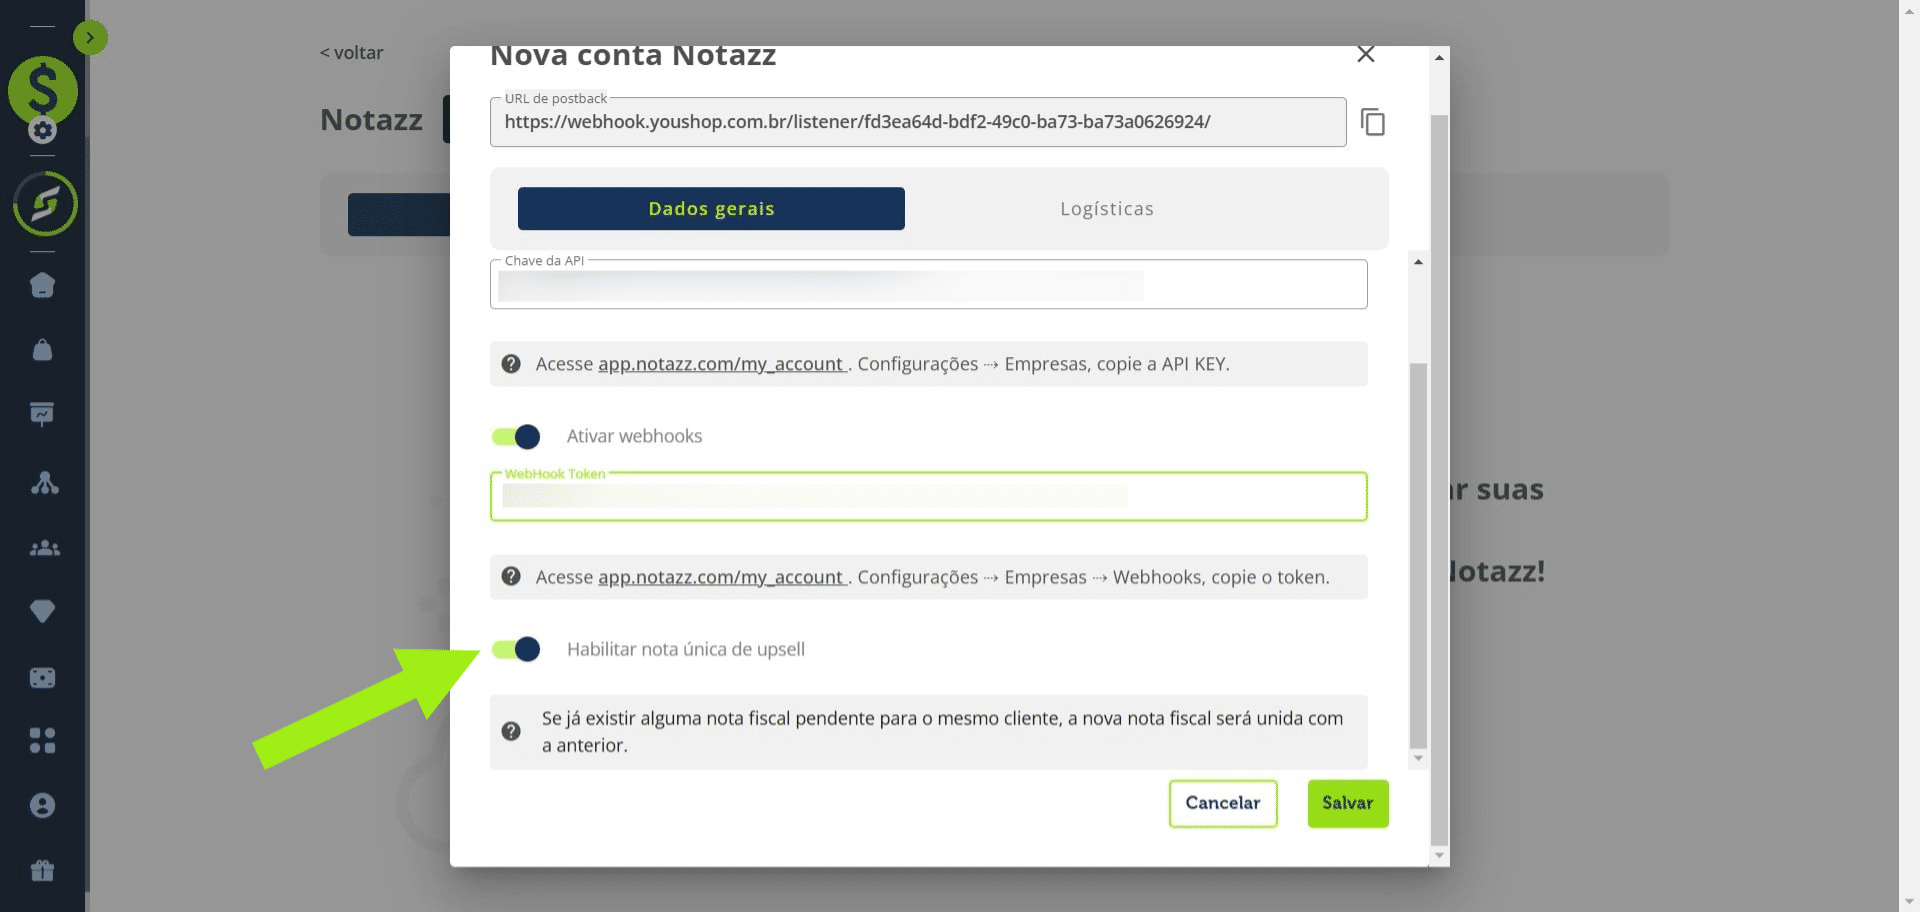The image size is (1920, 912).
Task: Focus the WebHook Token field
Action: pos(929,497)
